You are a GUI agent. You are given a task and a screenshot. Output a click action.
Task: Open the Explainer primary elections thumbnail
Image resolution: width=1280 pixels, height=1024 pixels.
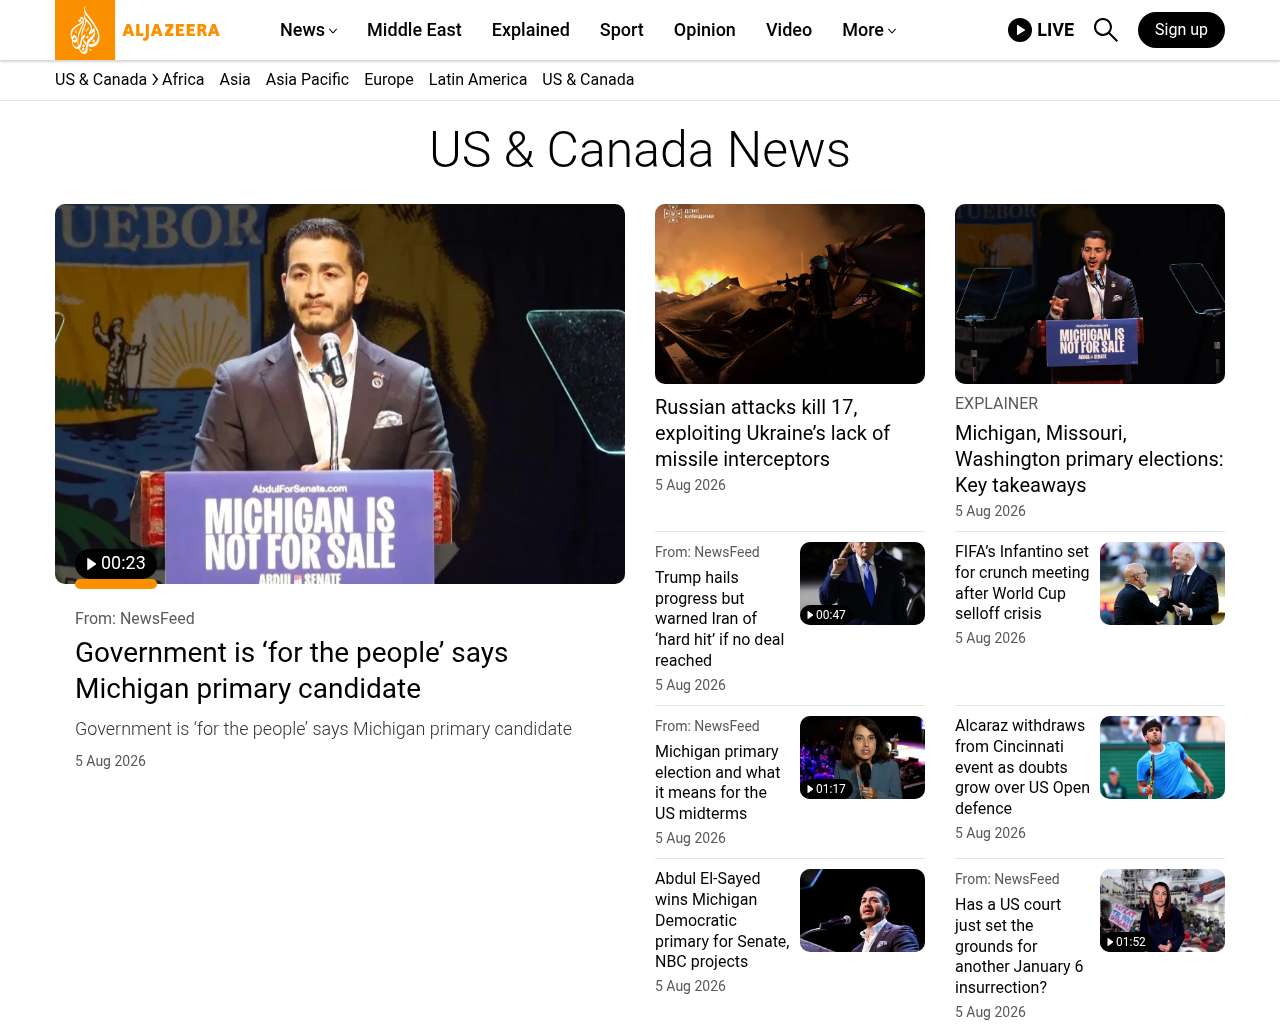click(x=1090, y=294)
